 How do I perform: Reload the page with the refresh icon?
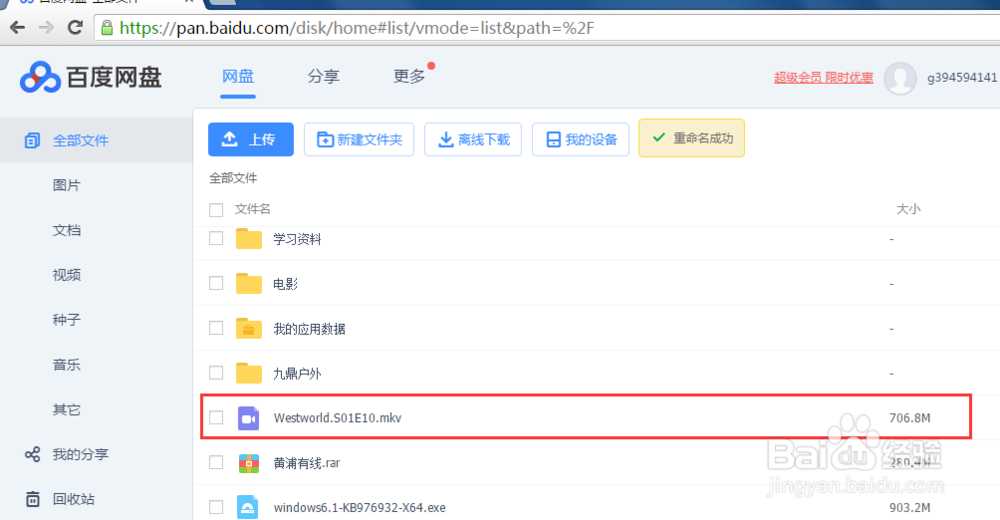(75, 27)
